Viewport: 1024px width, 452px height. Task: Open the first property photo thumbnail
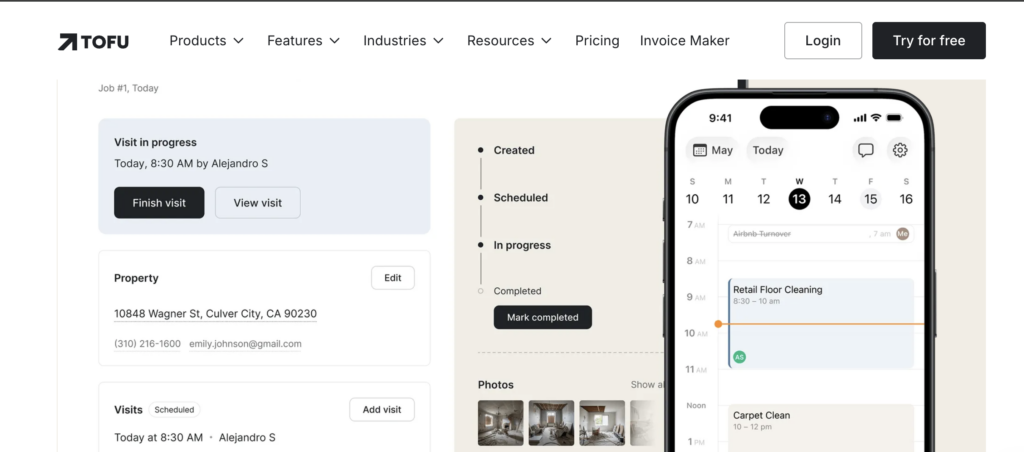[x=501, y=423]
